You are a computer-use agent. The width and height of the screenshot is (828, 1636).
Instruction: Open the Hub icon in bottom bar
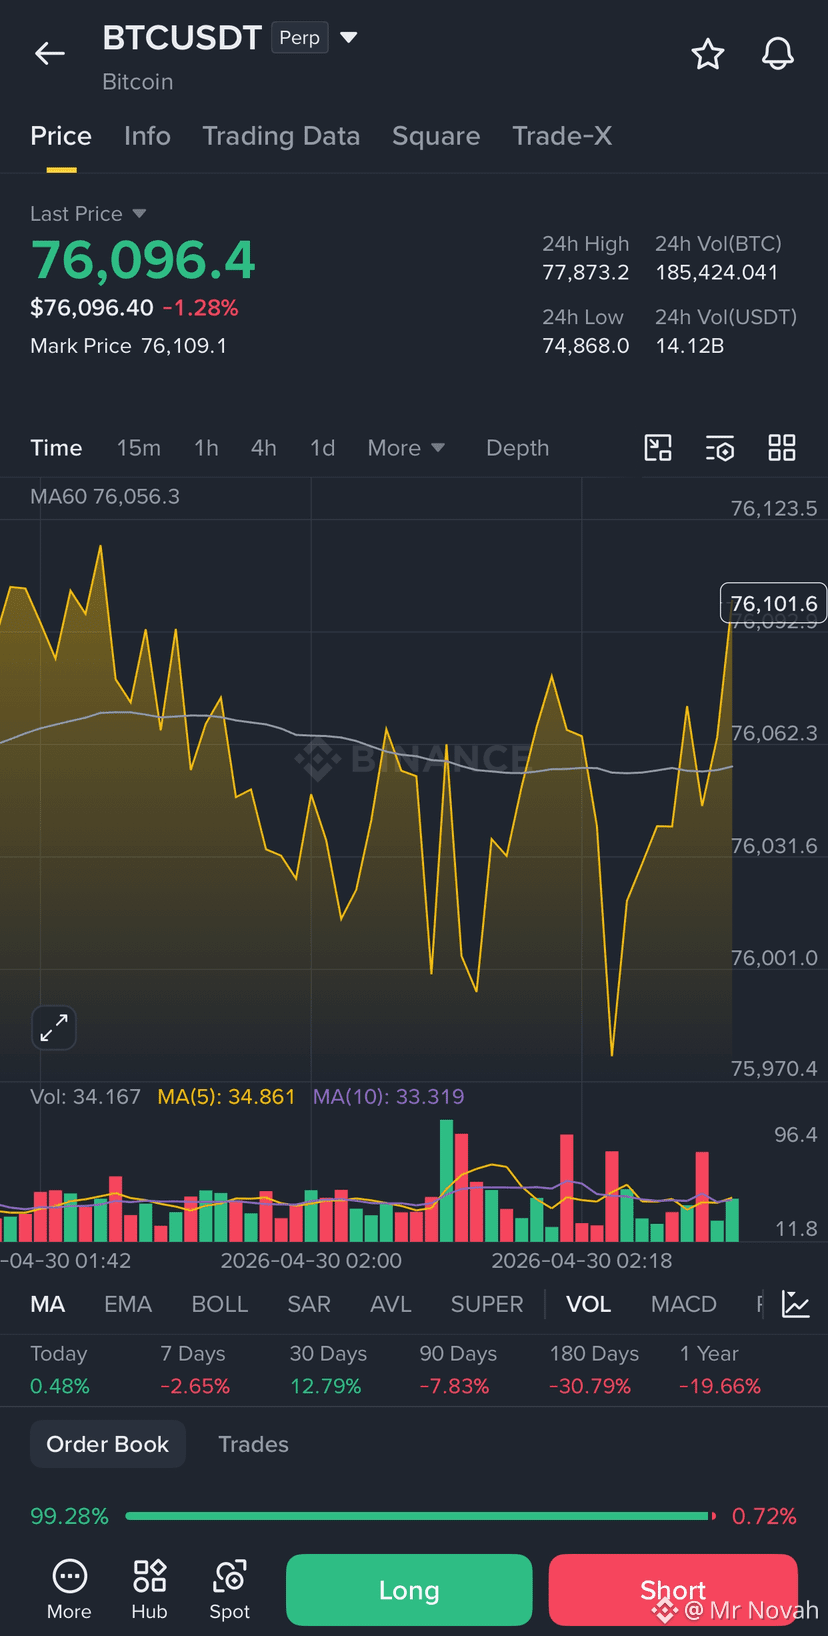tap(149, 1589)
